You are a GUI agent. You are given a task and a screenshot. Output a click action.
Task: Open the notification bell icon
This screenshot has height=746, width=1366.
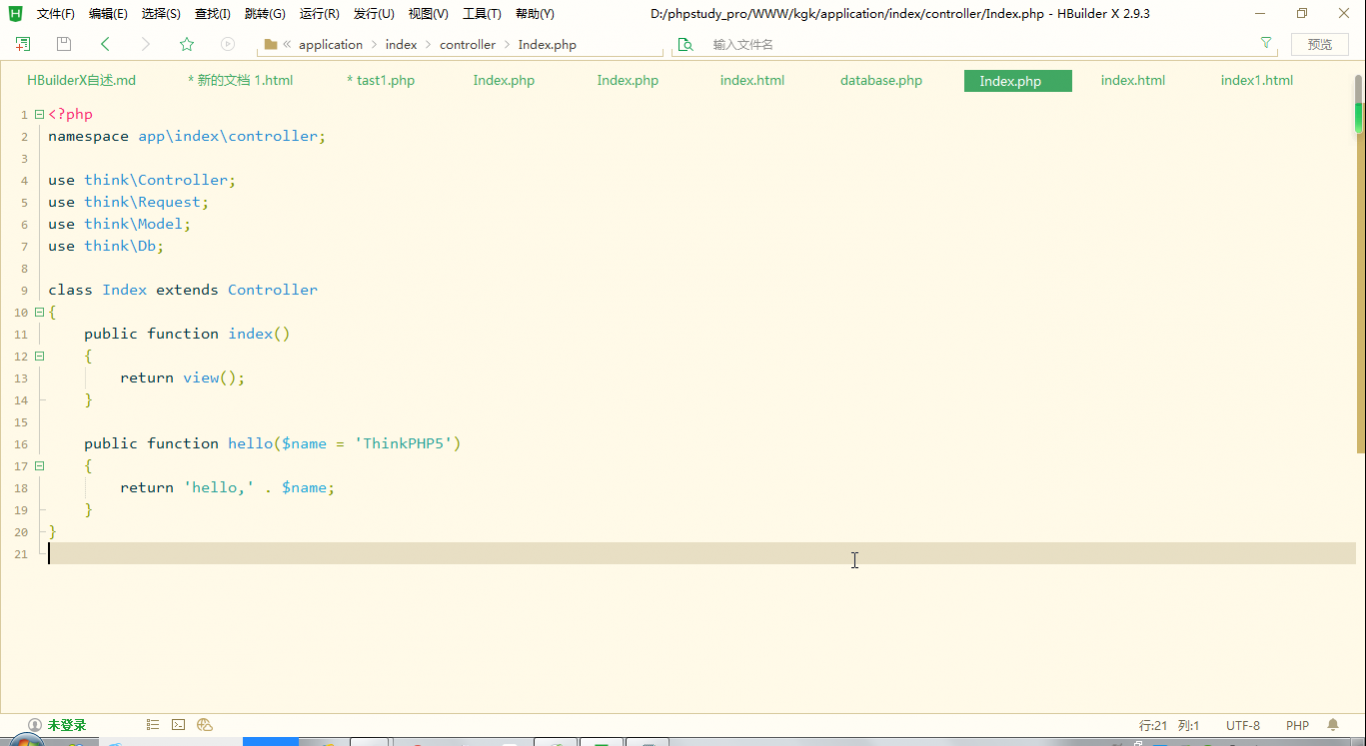point(1333,725)
